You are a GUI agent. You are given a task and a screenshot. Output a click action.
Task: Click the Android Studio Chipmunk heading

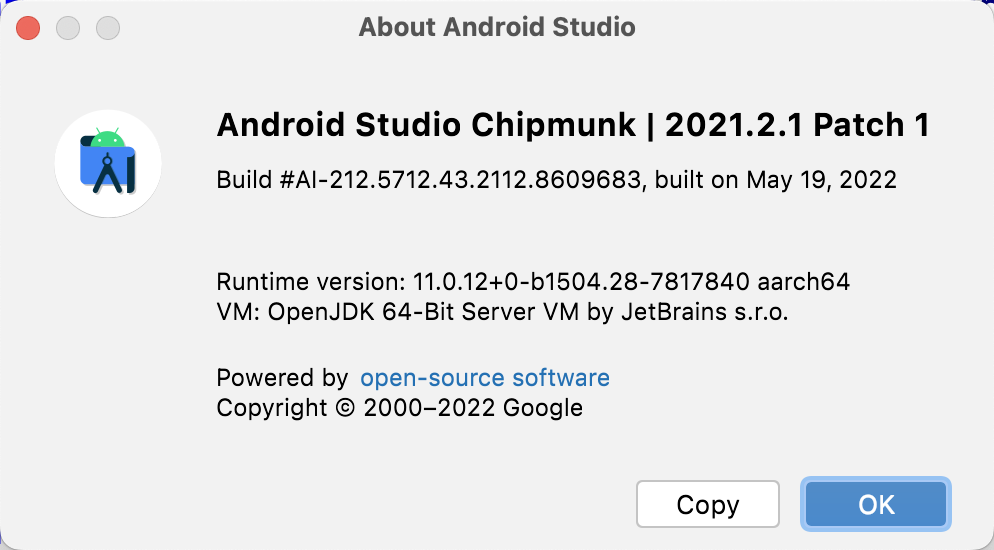(x=426, y=125)
